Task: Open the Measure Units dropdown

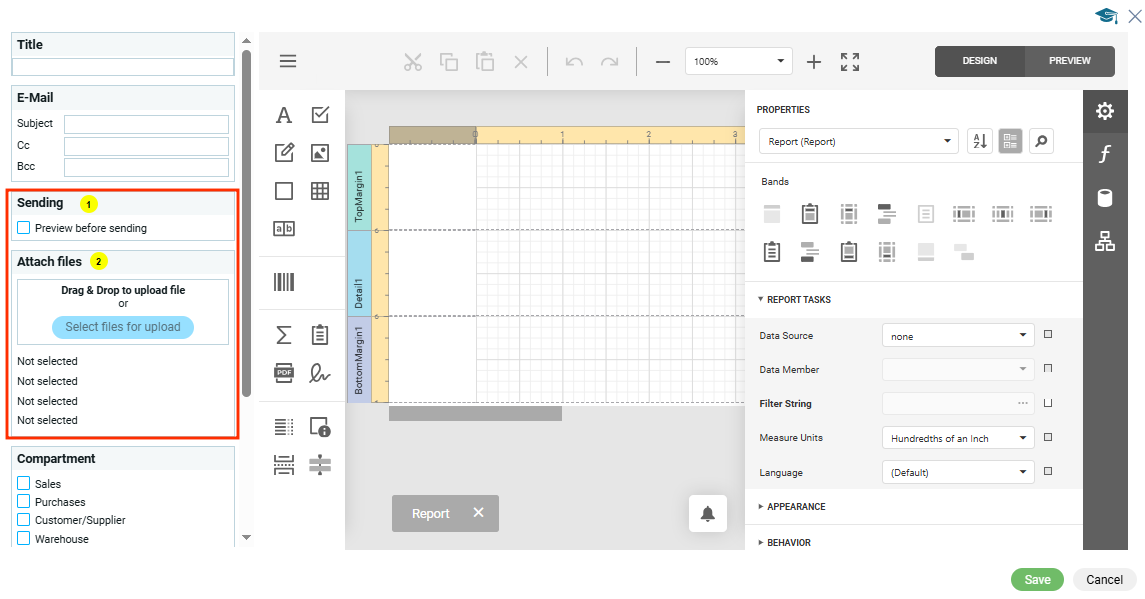Action: [959, 438]
